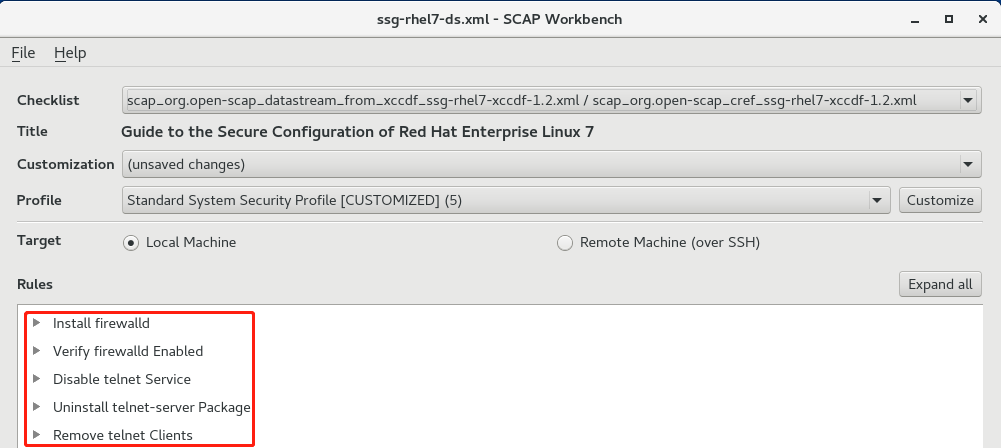
Task: Open the Checklist dropdown
Action: [552, 100]
